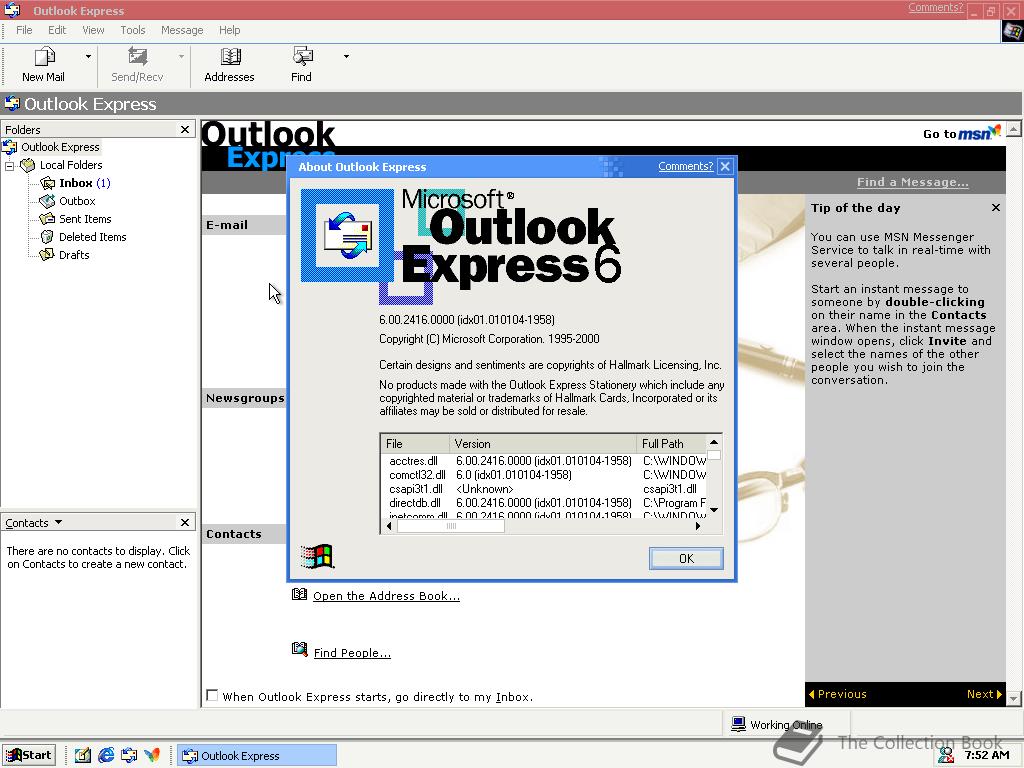The height and width of the screenshot is (768, 1024).
Task: Click the Working Online status icon
Action: tap(739, 724)
